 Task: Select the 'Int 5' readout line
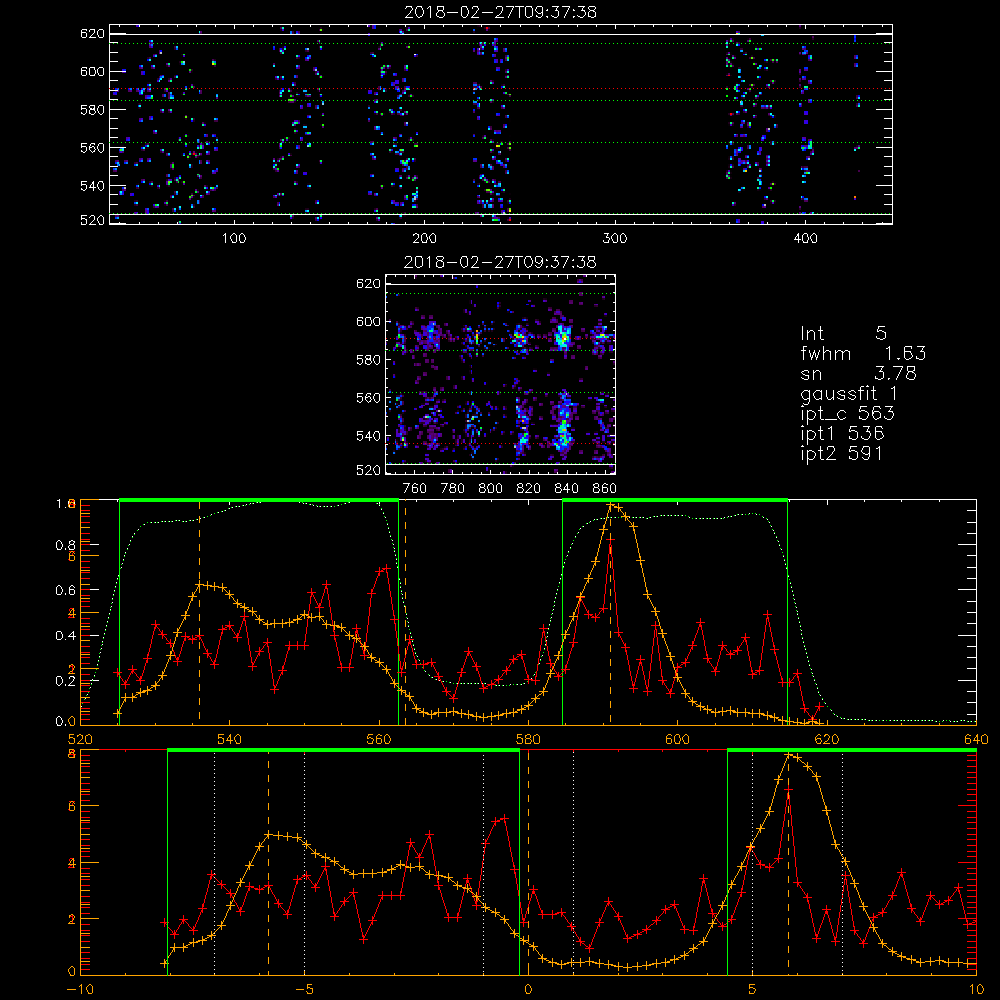844,333
